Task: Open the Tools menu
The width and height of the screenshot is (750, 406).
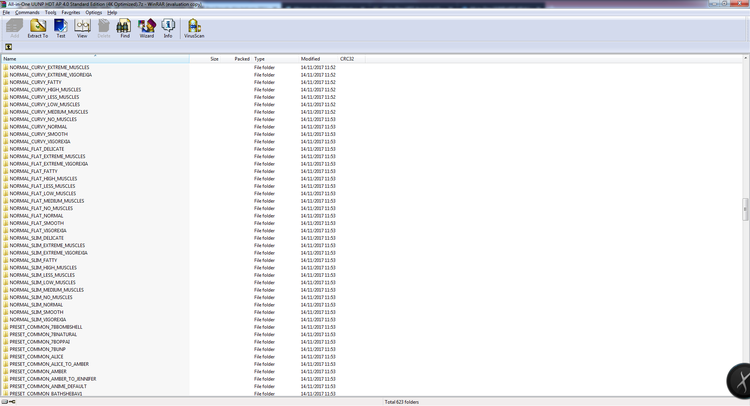Action: coord(50,12)
